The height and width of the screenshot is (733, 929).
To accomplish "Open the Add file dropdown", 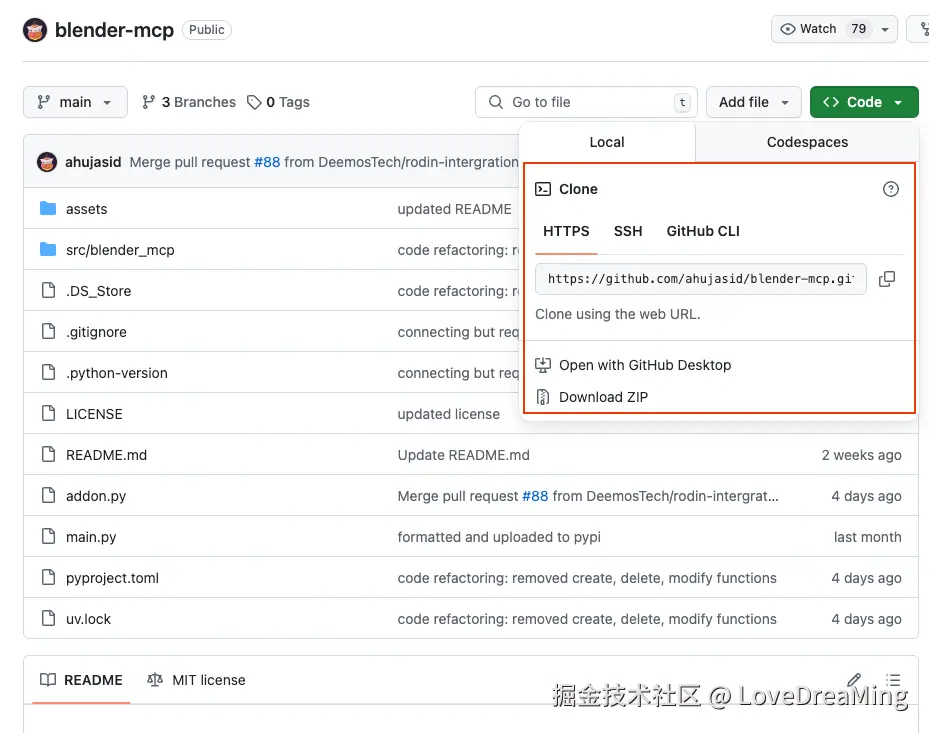I will tap(754, 102).
